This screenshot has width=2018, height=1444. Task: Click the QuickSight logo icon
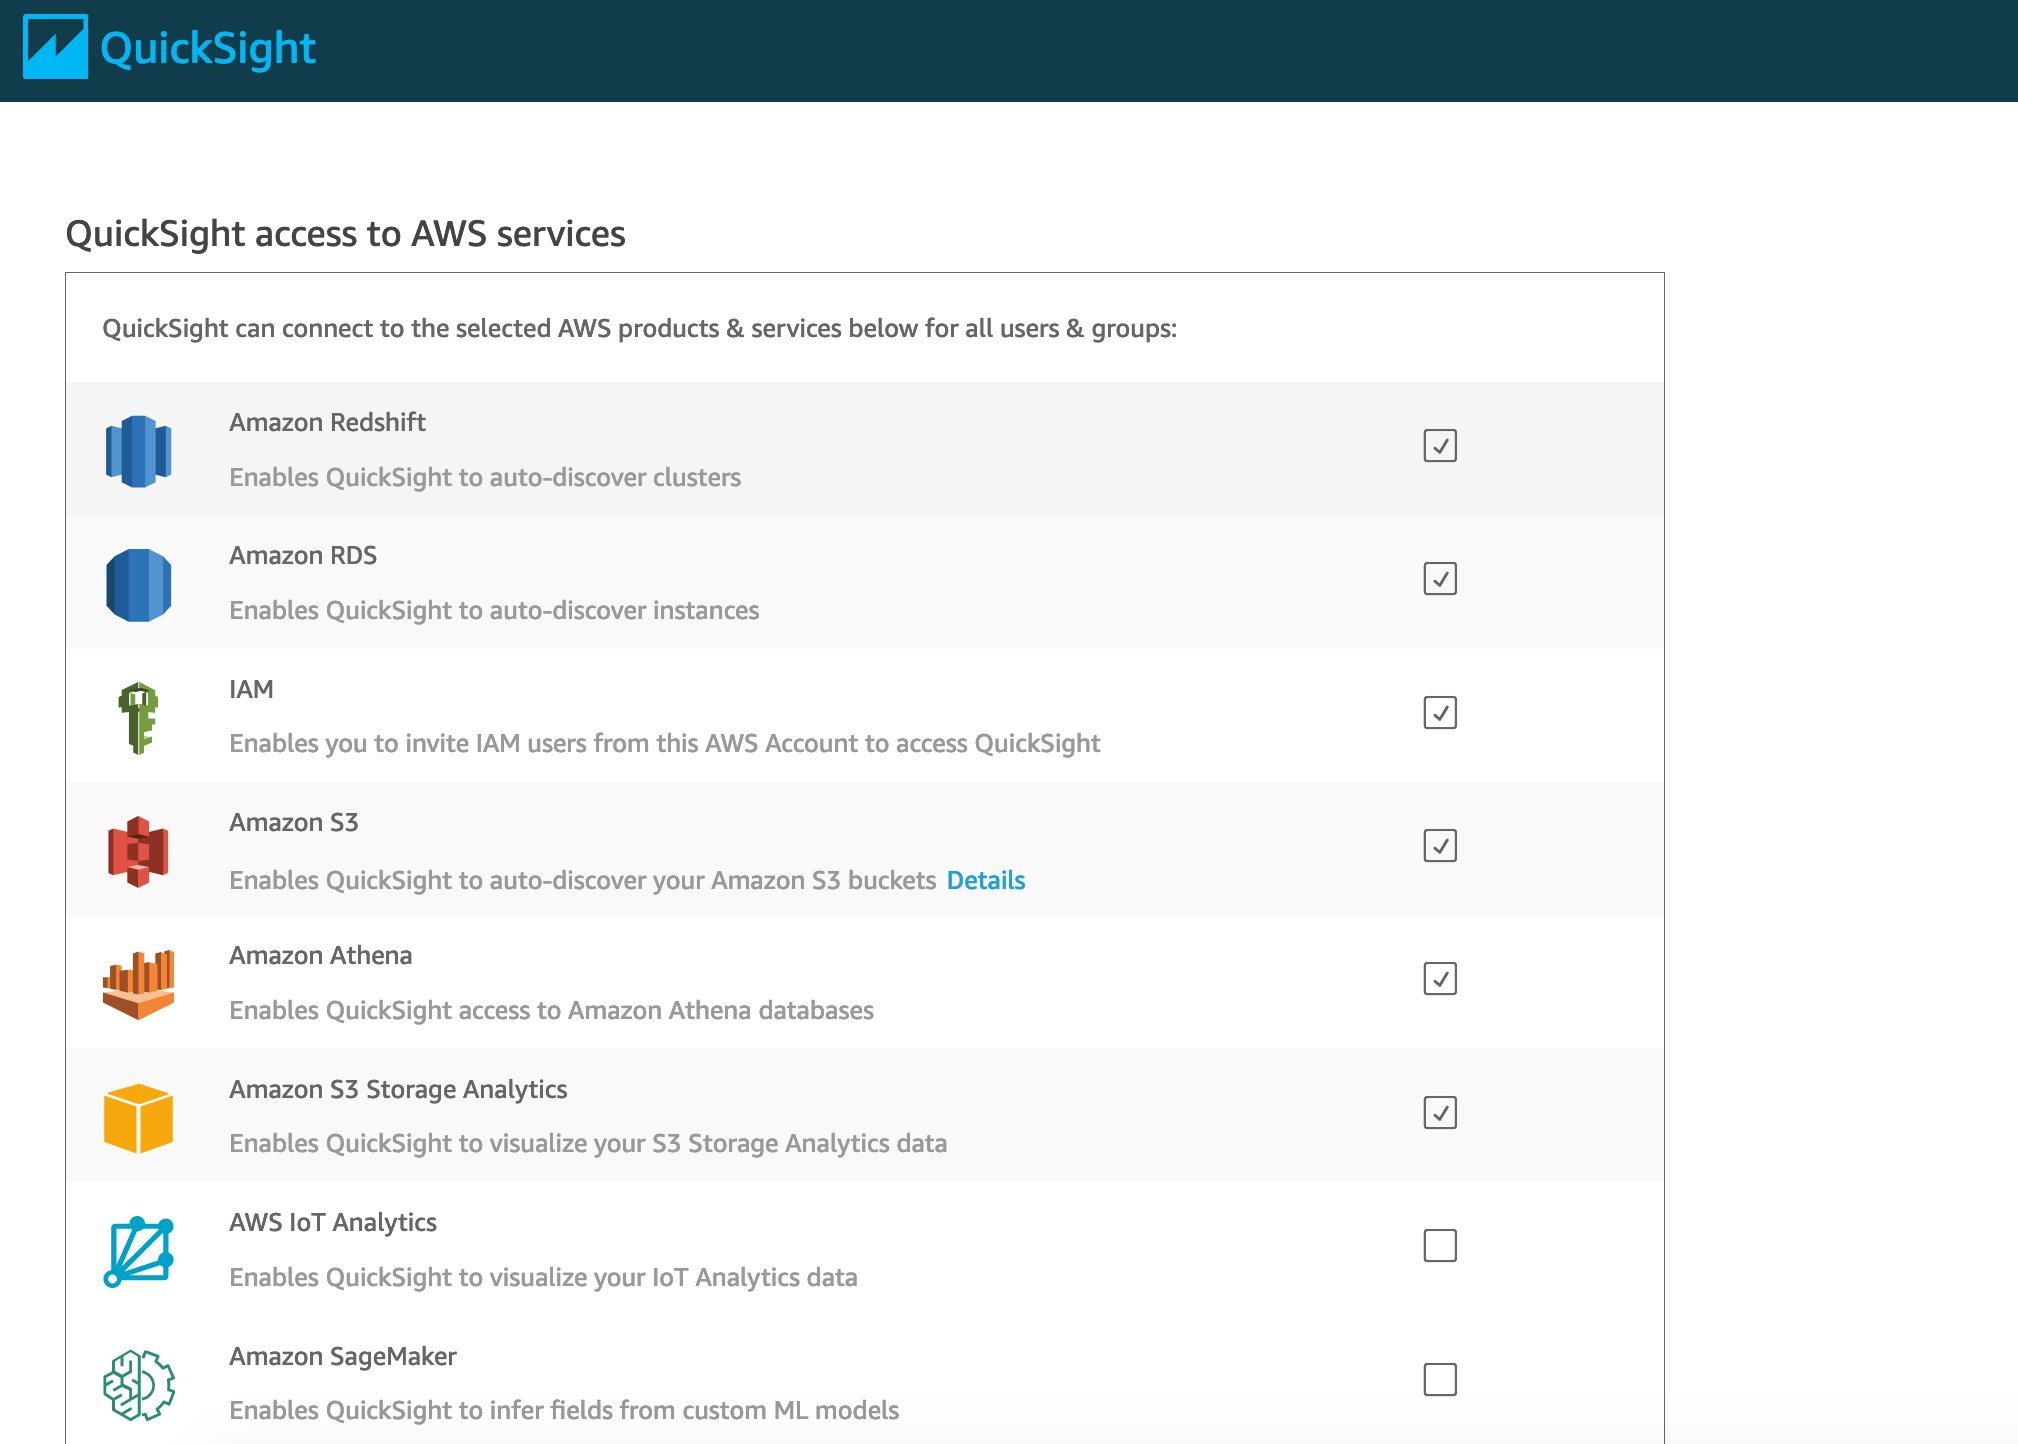[55, 47]
